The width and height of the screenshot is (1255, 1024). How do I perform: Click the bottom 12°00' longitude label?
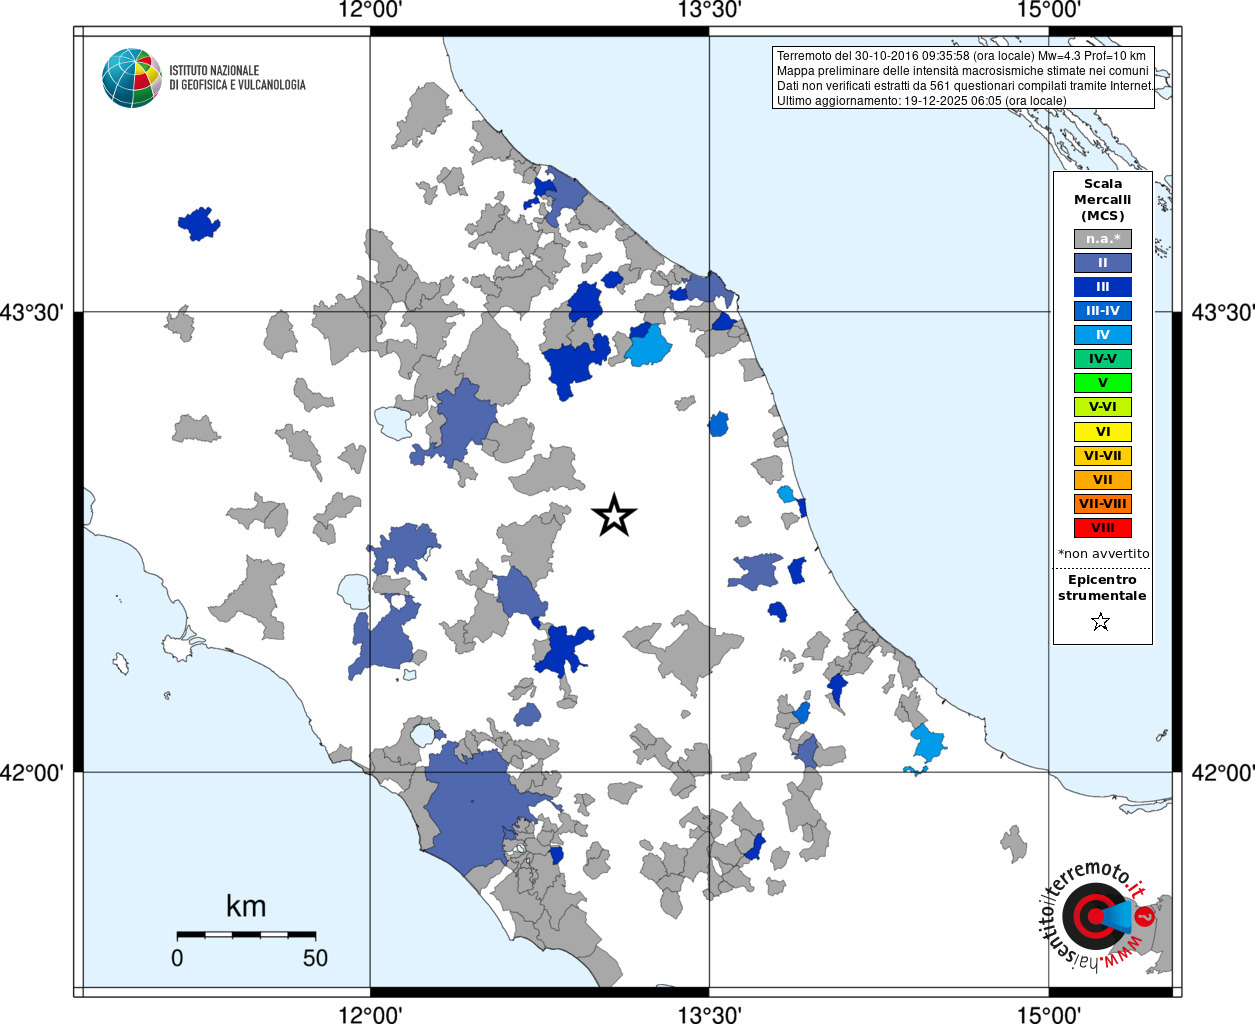click(x=370, y=1014)
